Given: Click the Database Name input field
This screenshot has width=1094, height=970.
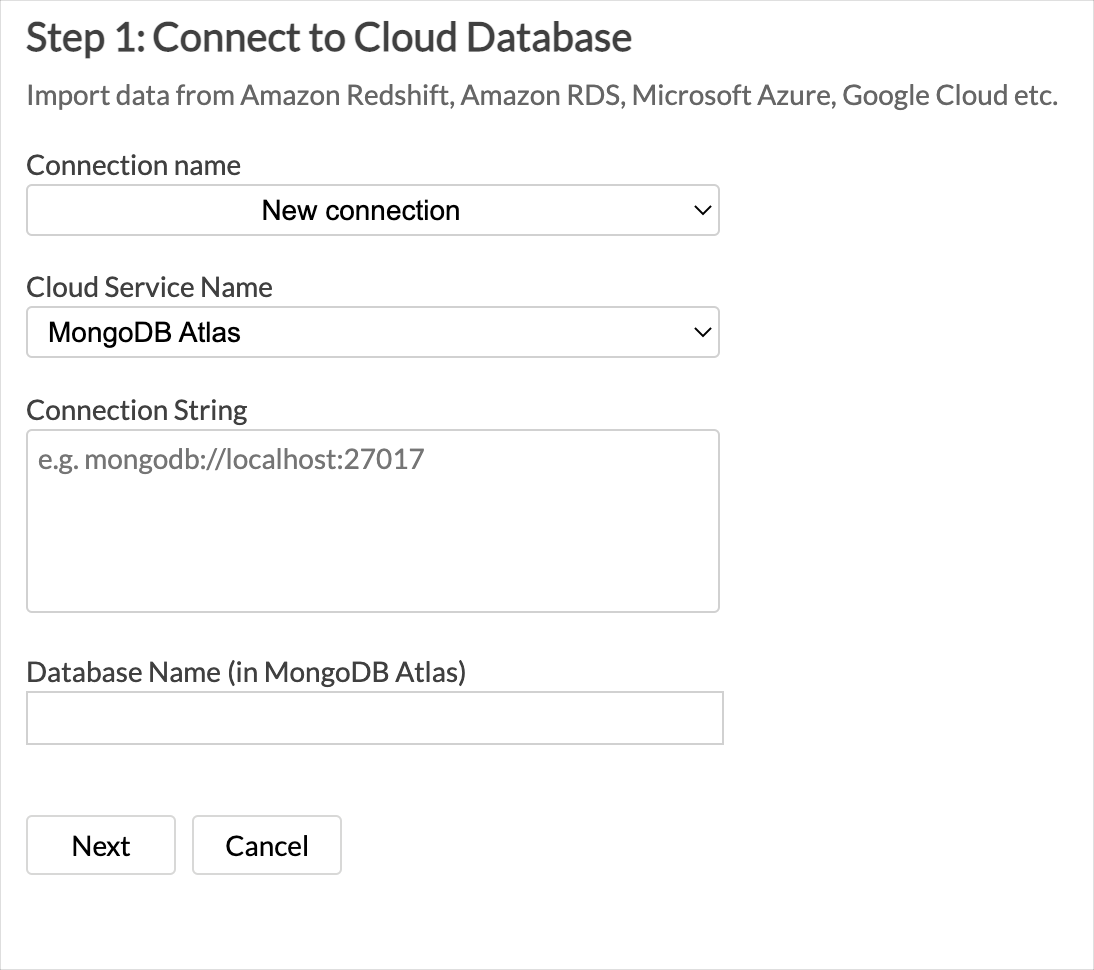Looking at the screenshot, I should click(x=375, y=718).
